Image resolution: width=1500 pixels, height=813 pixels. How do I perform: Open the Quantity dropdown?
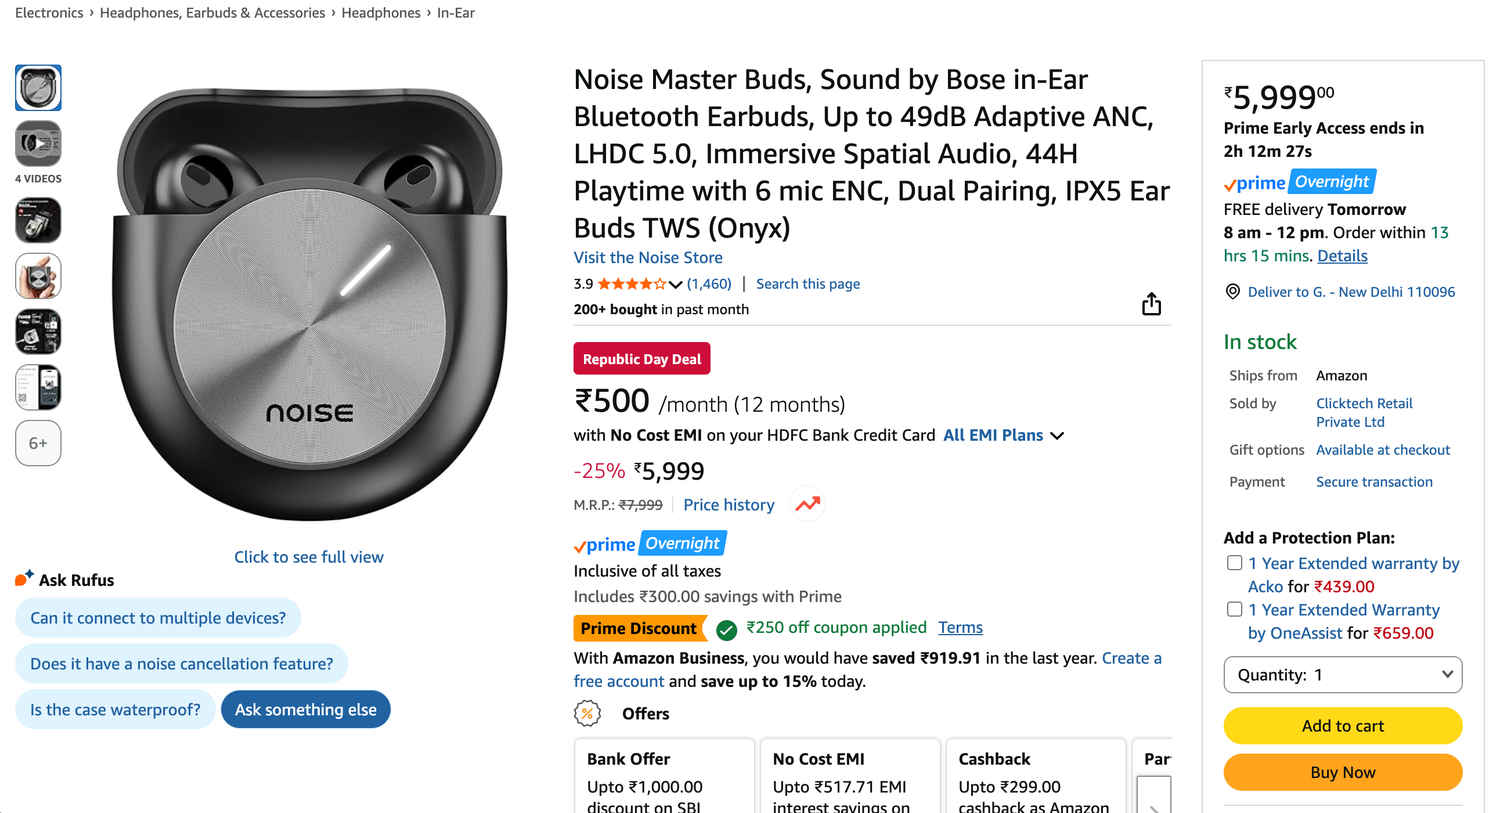pyautogui.click(x=1342, y=675)
